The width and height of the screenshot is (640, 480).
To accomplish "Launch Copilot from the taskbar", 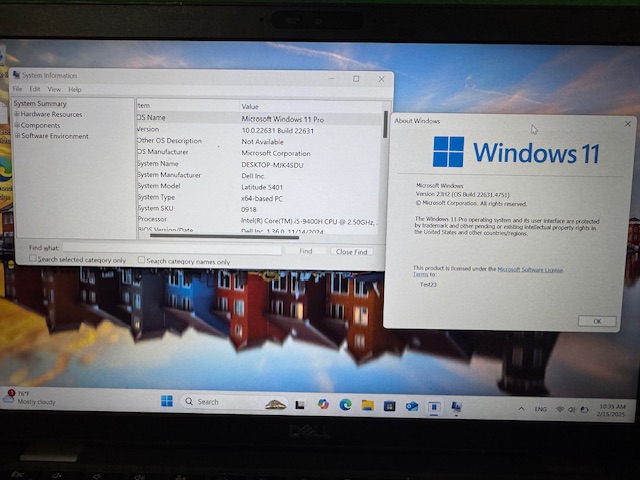I will (323, 404).
